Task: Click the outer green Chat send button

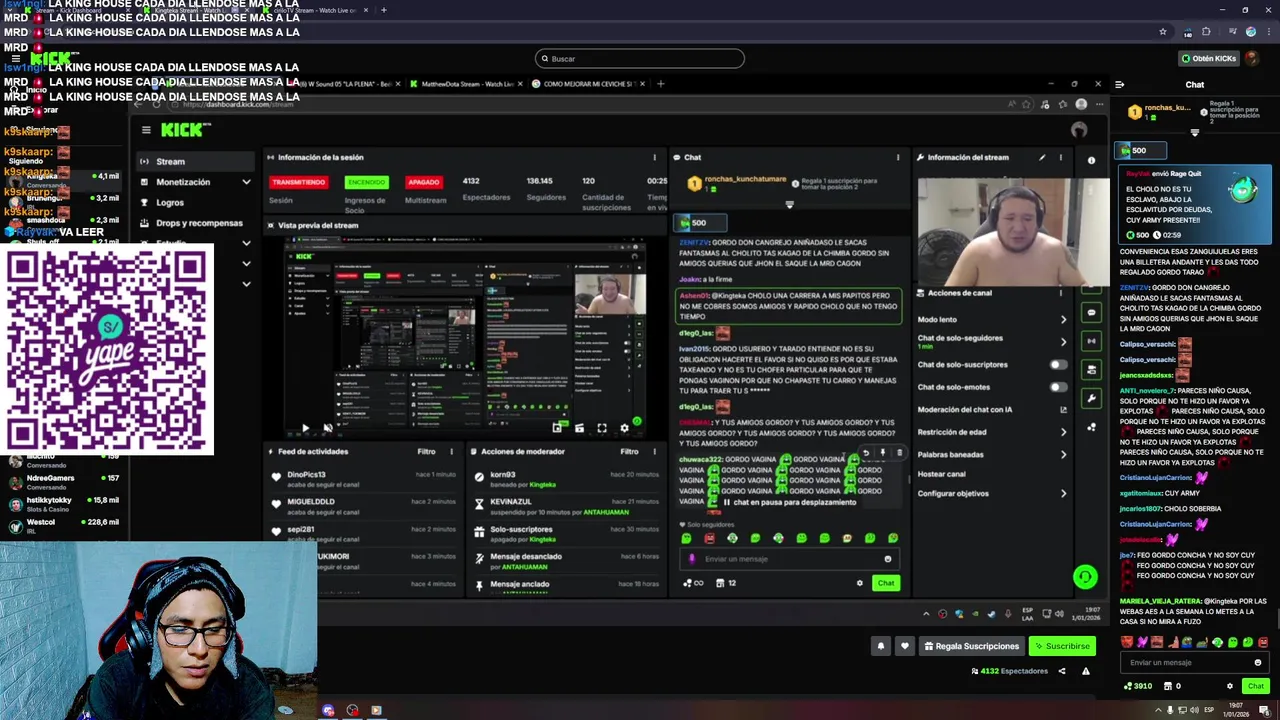Action: [x=1256, y=686]
